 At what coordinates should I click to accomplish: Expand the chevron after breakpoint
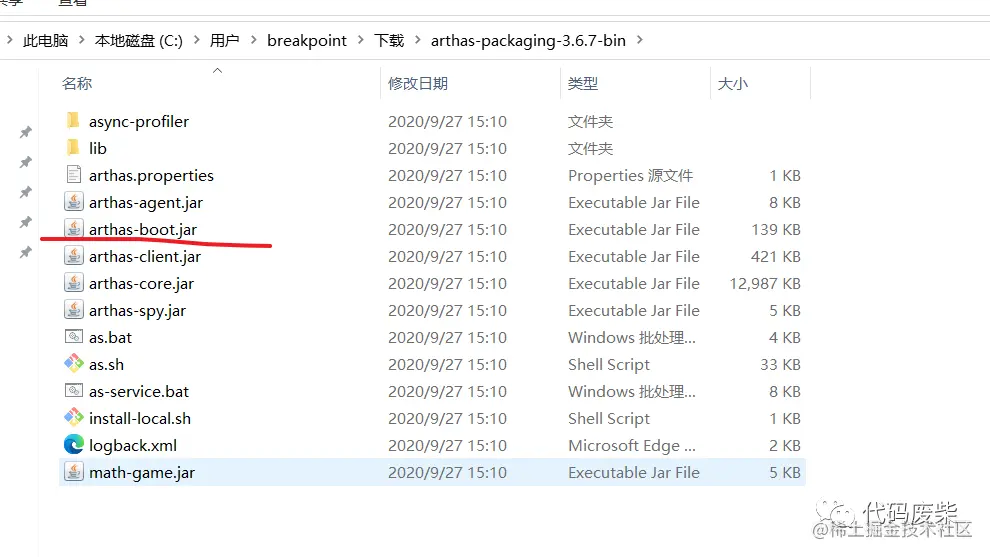361,40
